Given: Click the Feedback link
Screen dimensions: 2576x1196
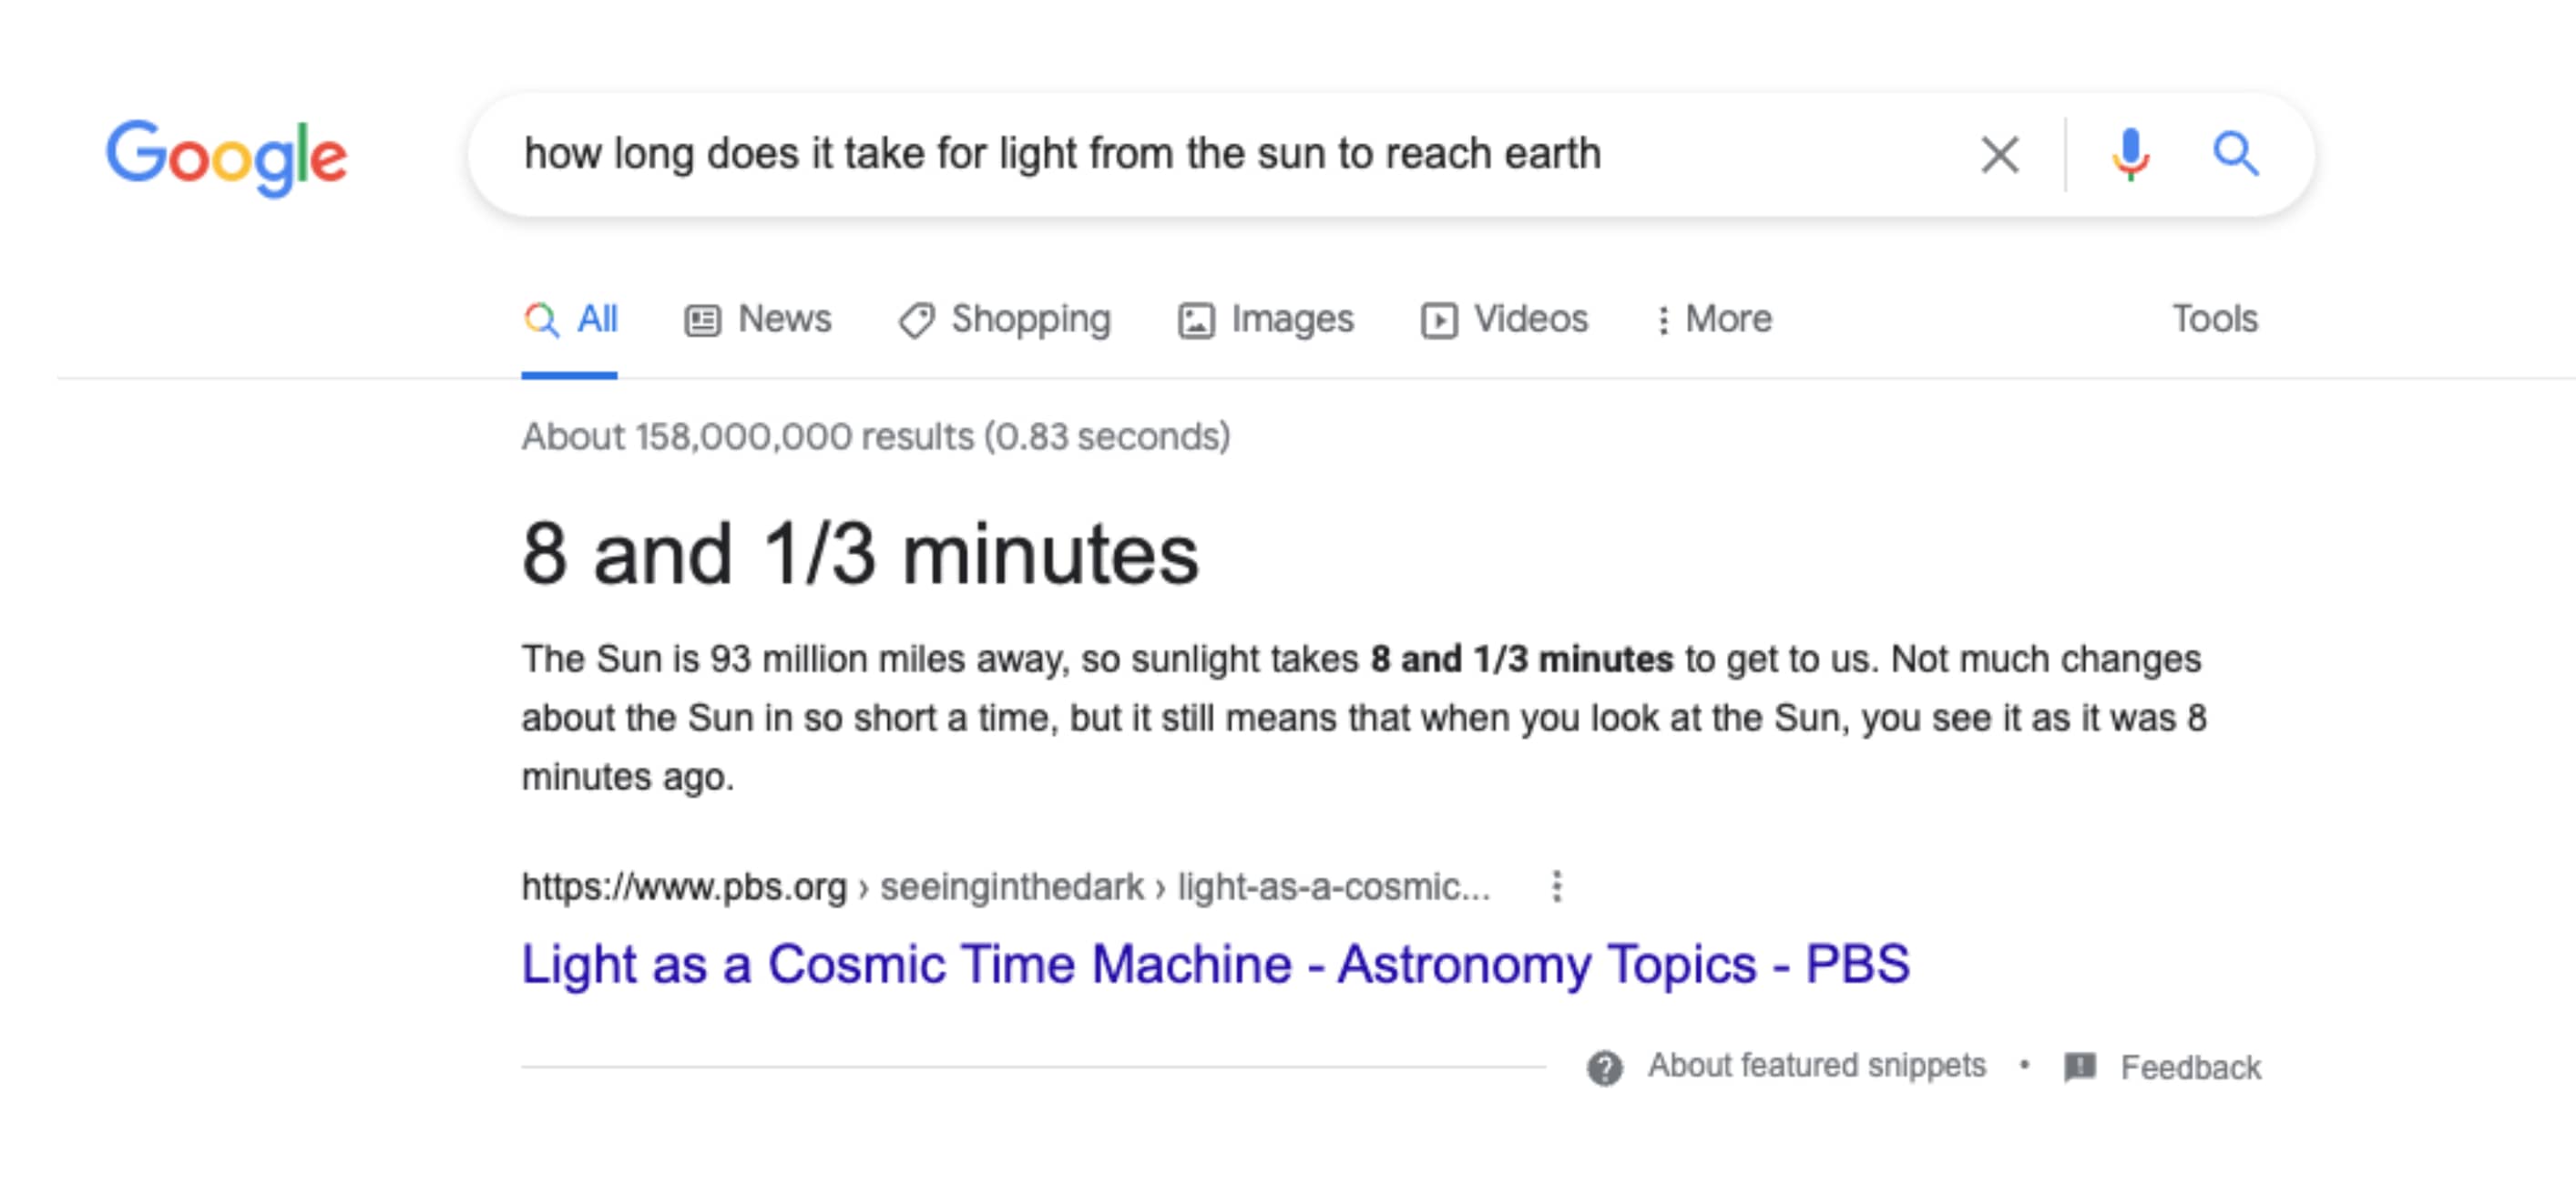Looking at the screenshot, I should click(2190, 1068).
